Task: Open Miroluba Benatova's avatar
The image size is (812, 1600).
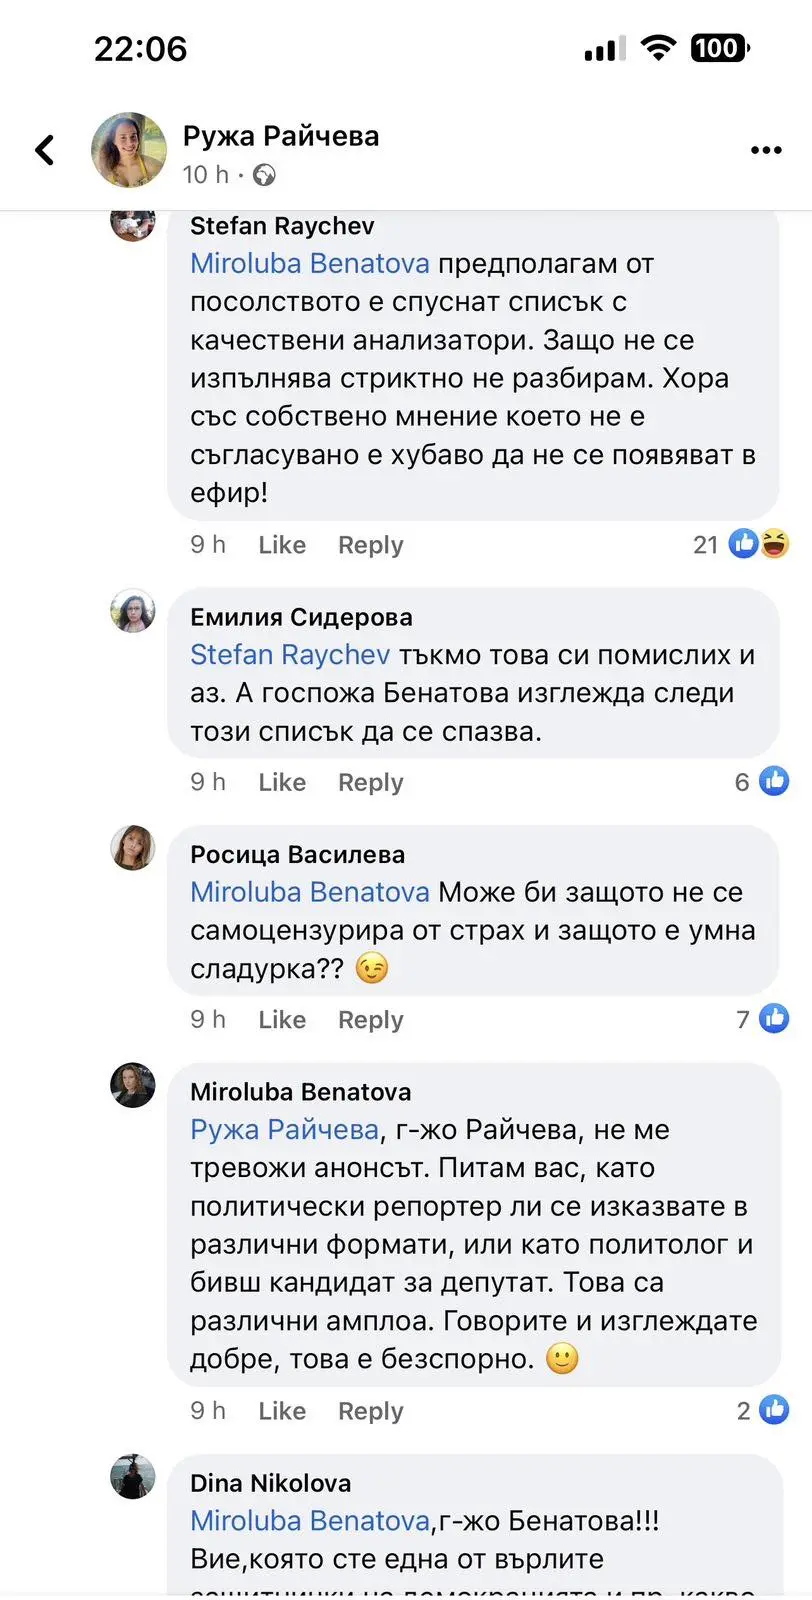Action: 133,1085
